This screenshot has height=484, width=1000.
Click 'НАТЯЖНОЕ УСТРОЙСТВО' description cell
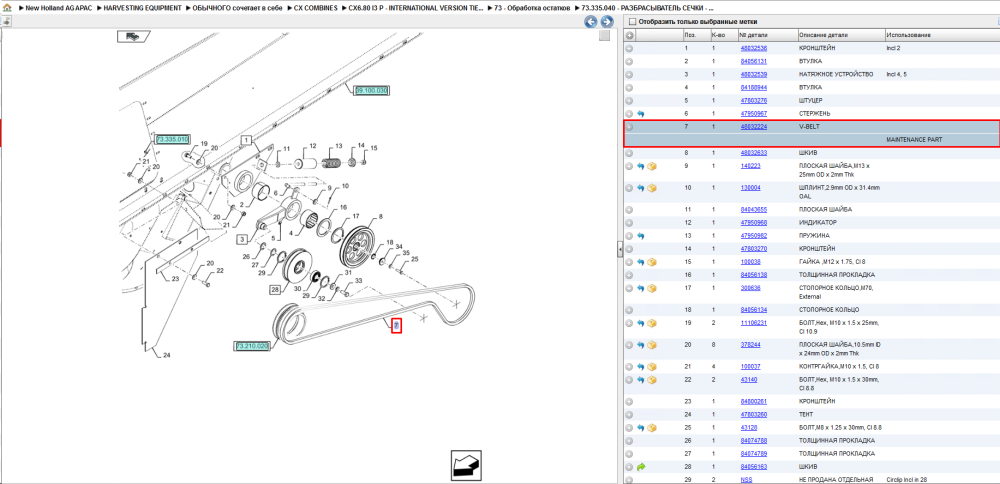pyautogui.click(x=836, y=75)
